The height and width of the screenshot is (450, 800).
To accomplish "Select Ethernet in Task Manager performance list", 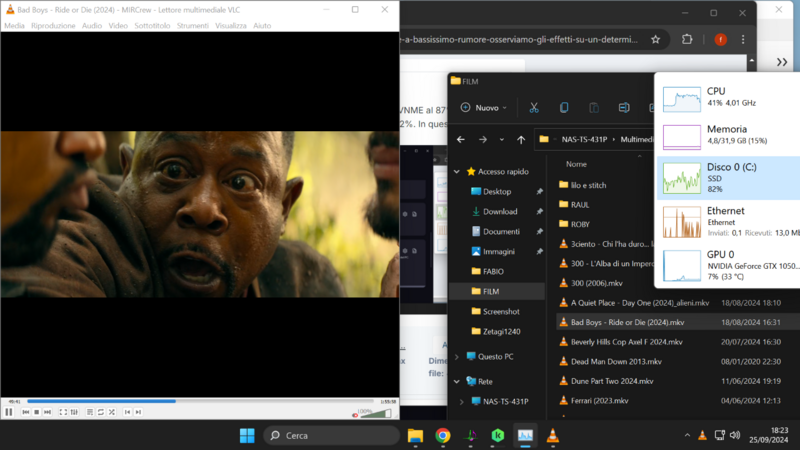I will click(725, 217).
